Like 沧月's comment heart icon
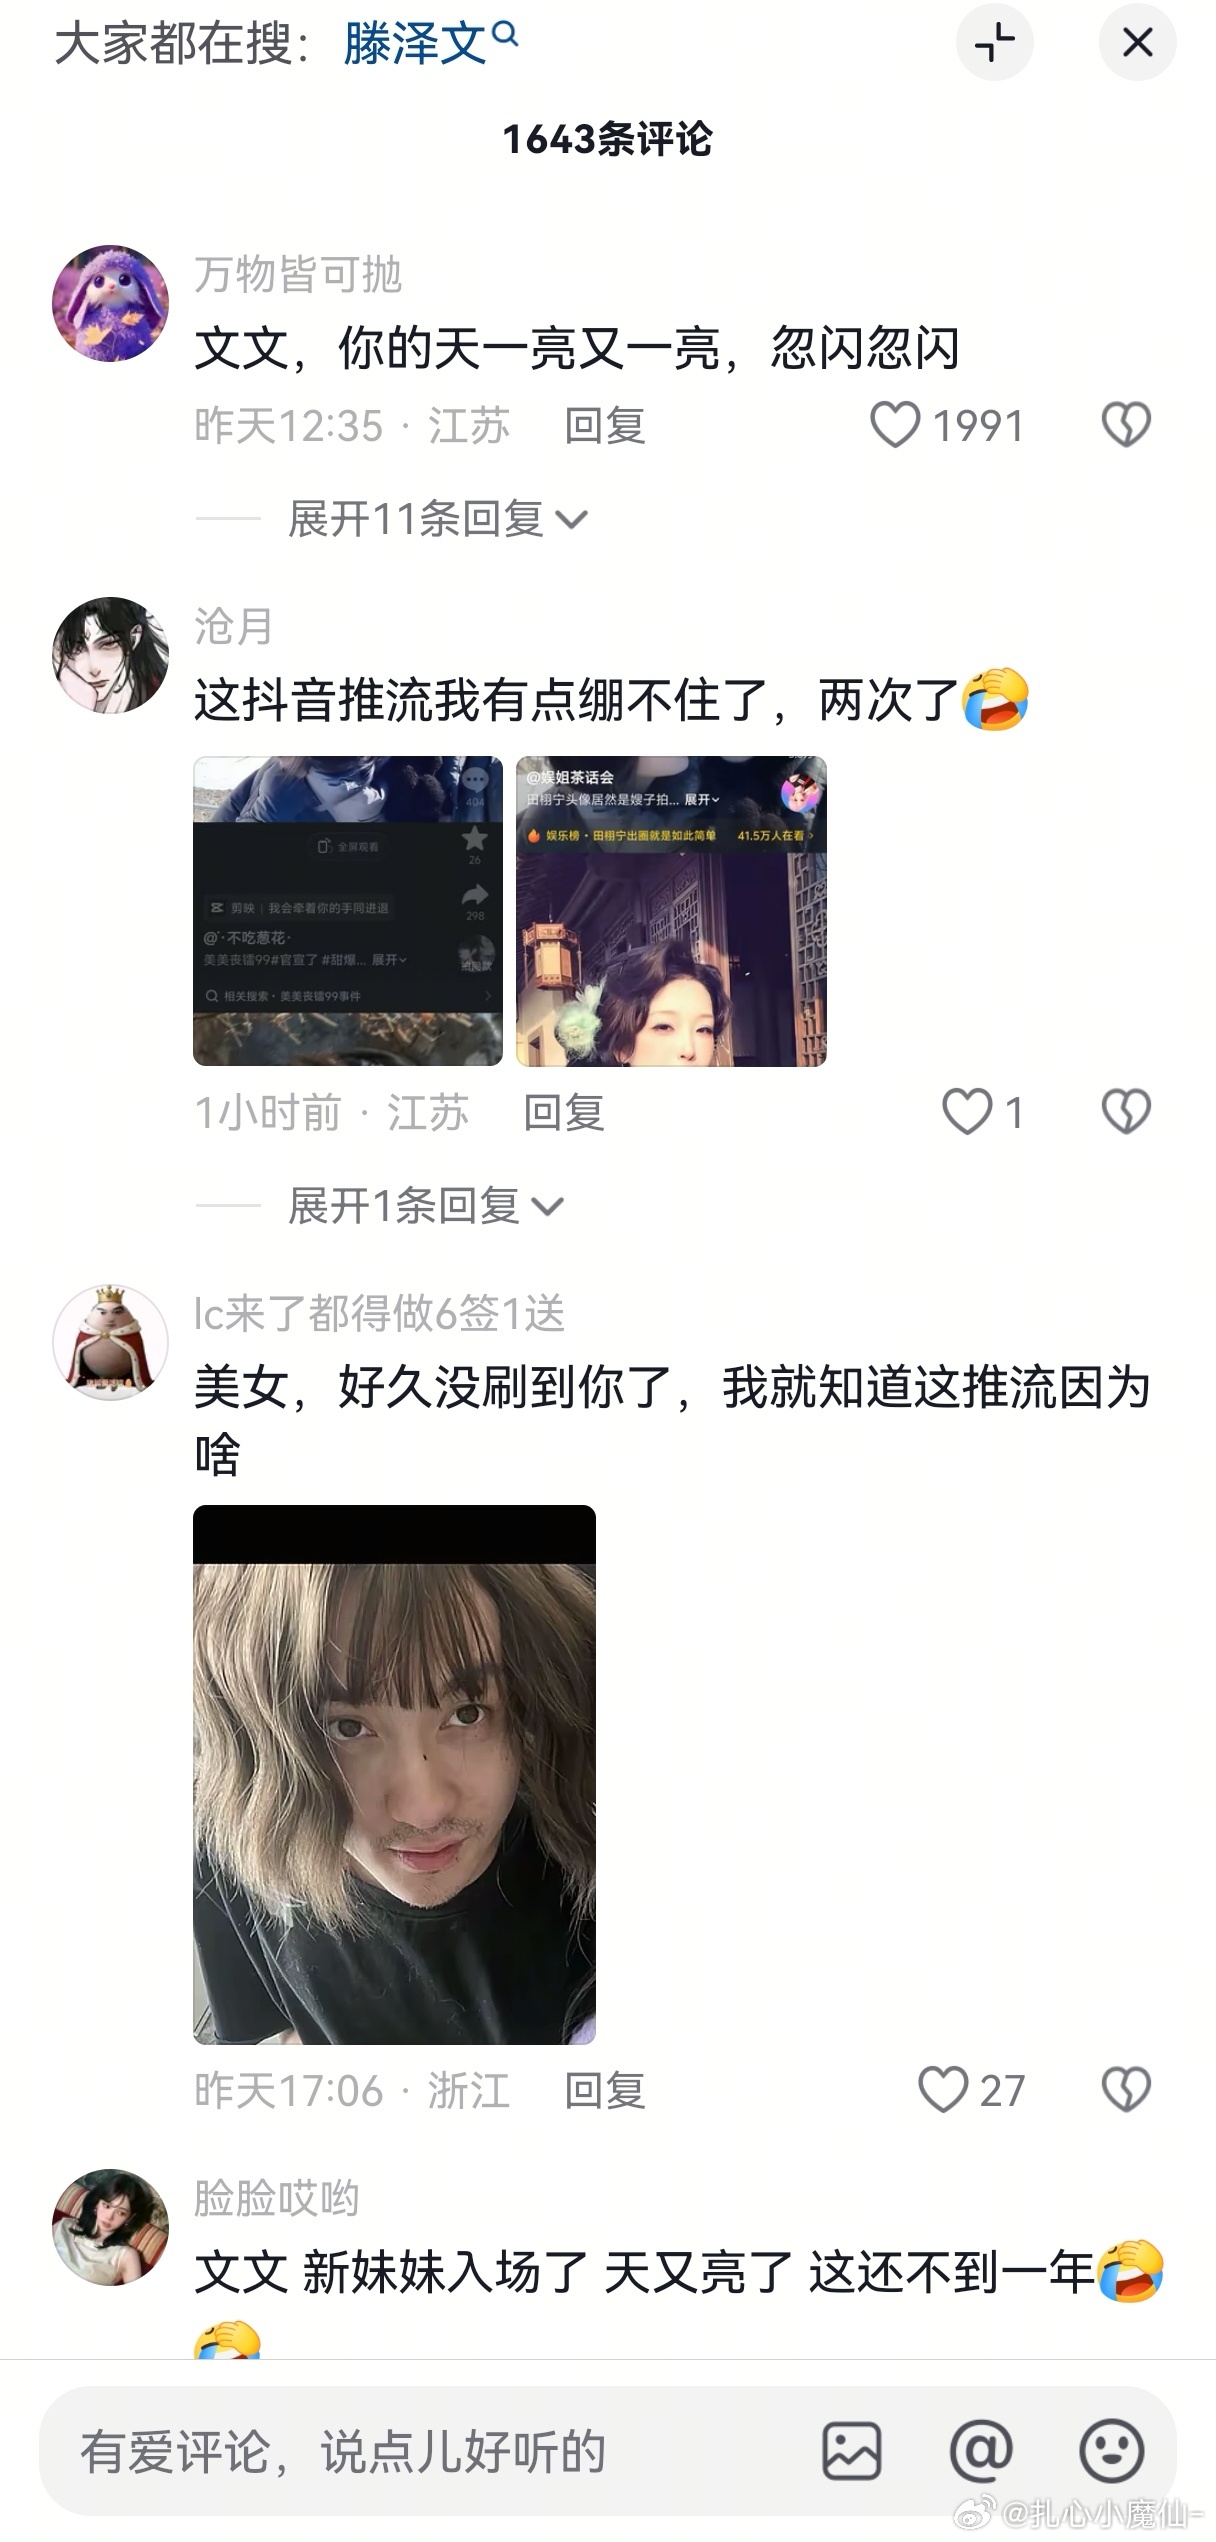 click(967, 1112)
